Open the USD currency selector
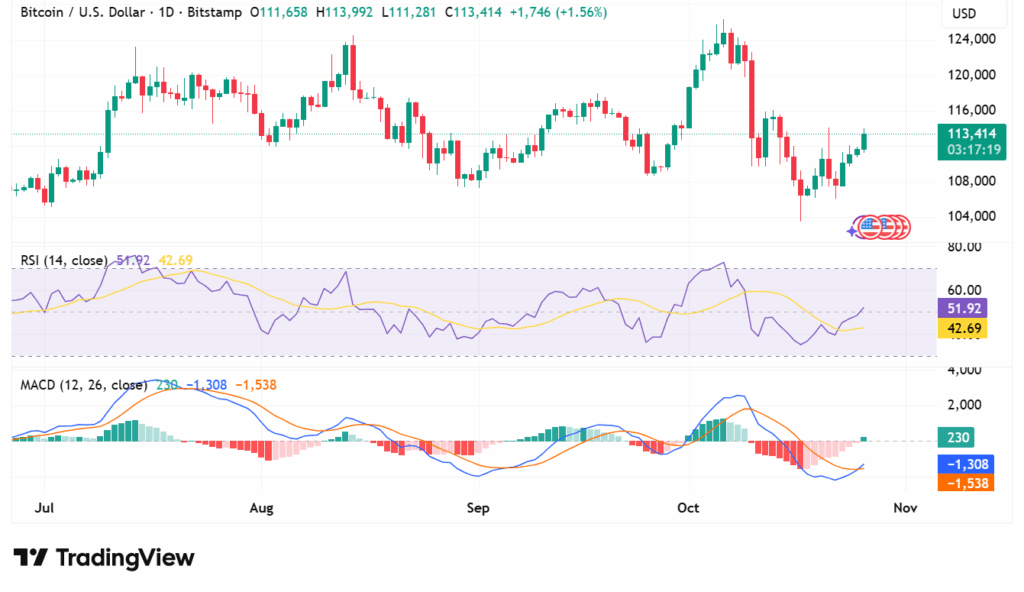Image resolution: width=1024 pixels, height=592 pixels. (964, 14)
